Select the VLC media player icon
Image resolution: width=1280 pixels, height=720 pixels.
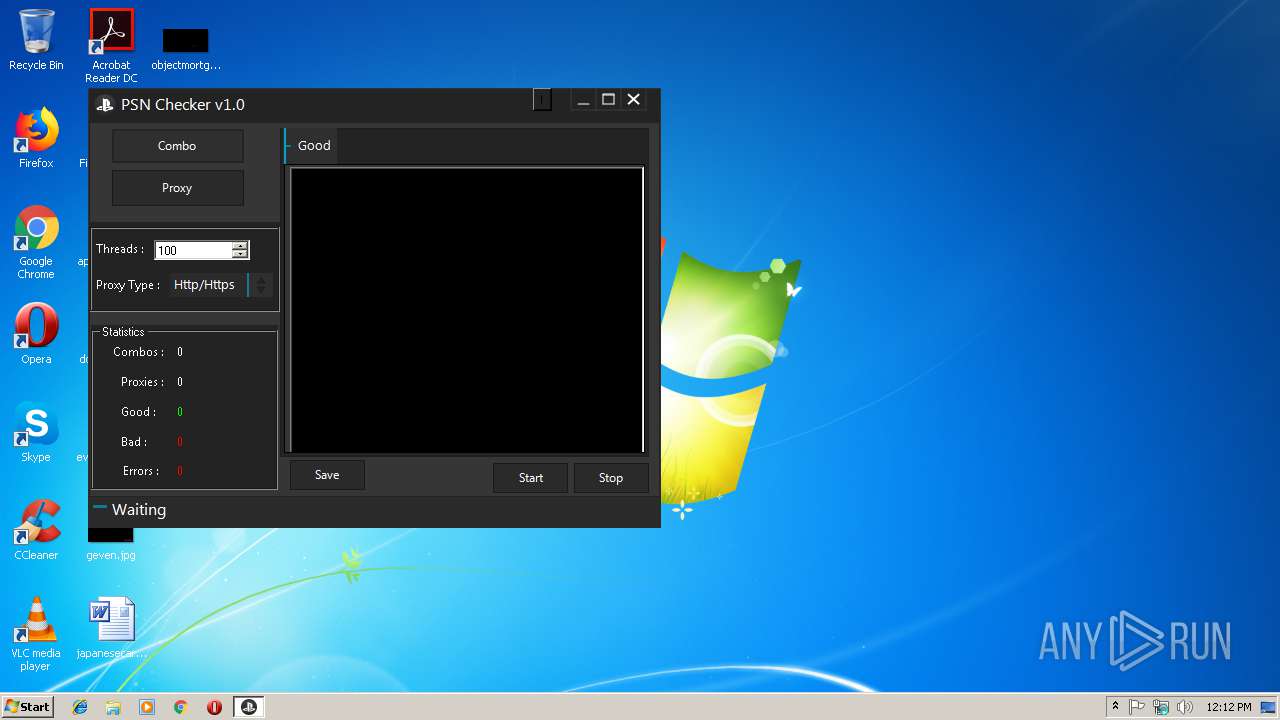[36, 635]
